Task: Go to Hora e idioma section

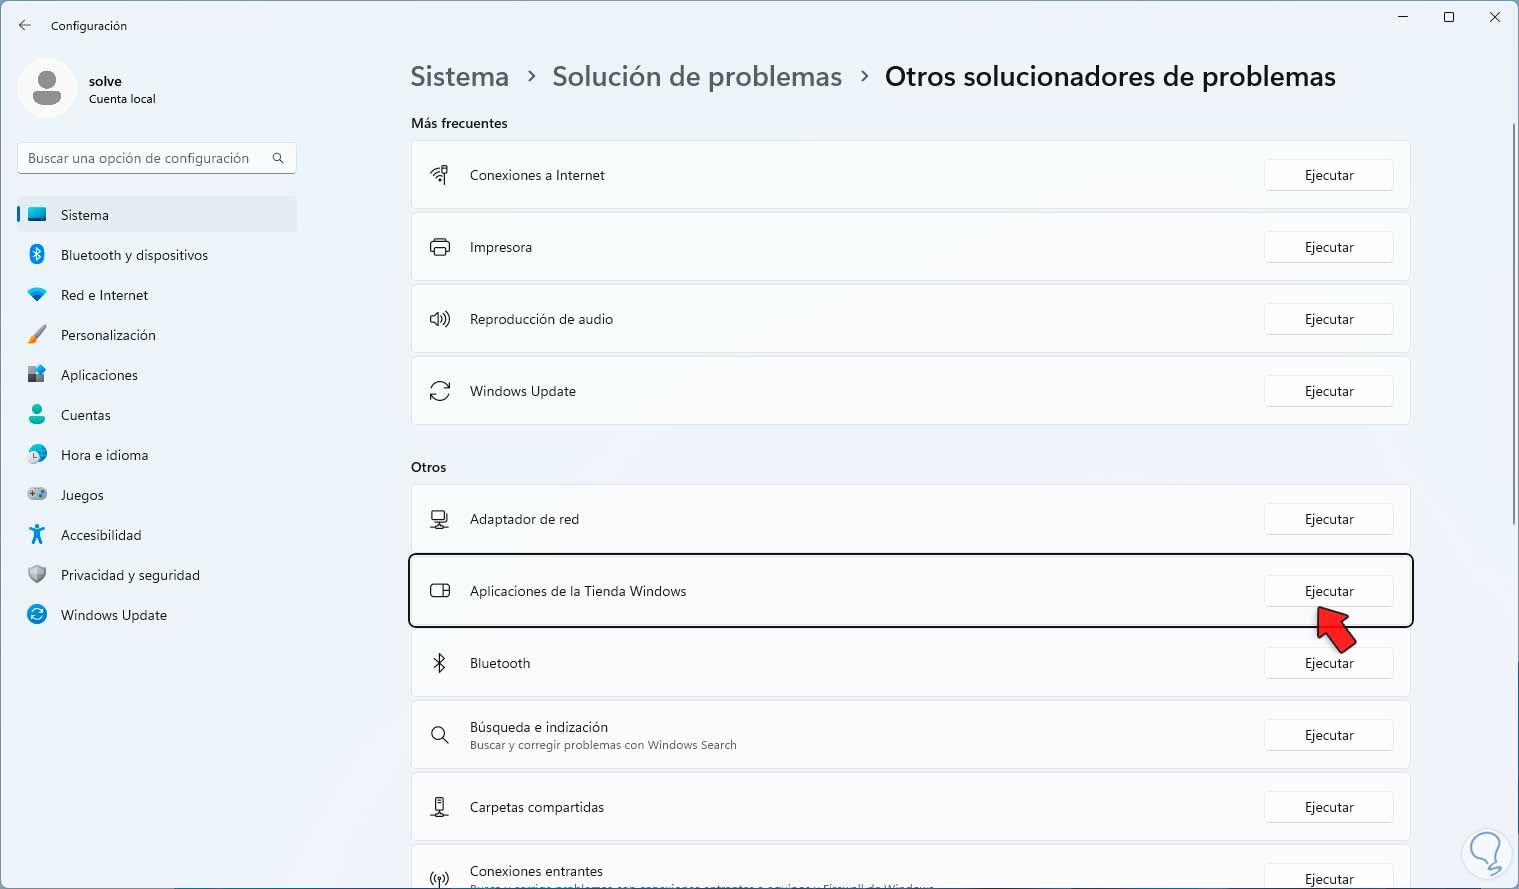Action: (104, 455)
